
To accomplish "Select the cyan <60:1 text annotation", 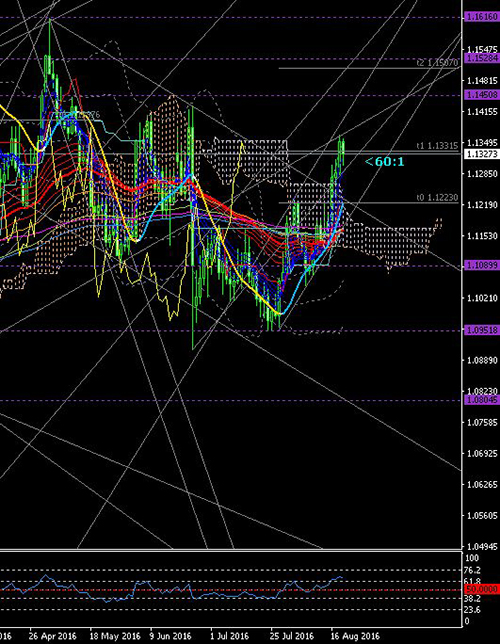I will [x=385, y=162].
